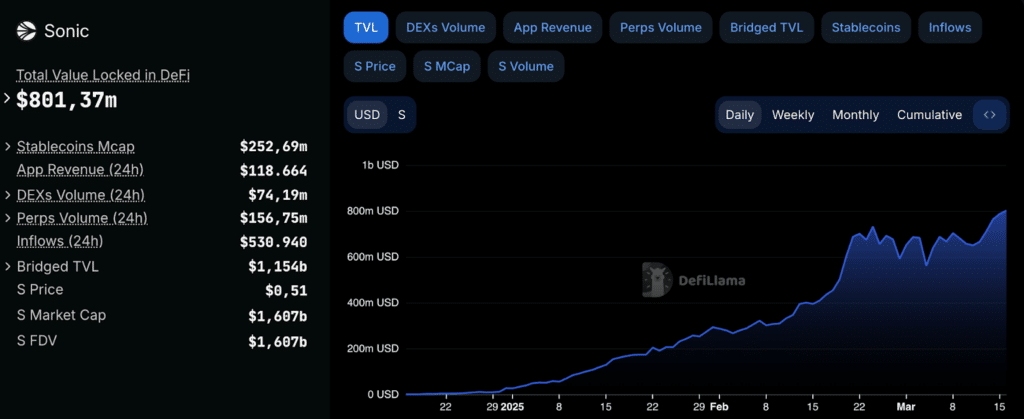Click the Sonic chain title

click(x=67, y=31)
